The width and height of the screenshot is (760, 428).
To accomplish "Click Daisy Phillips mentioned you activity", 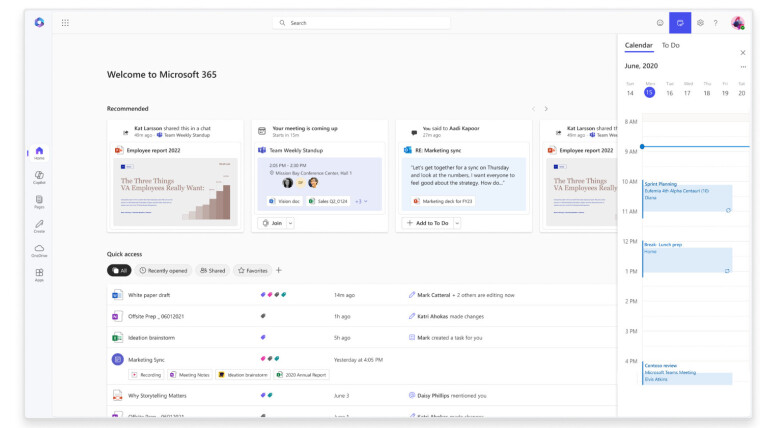I will (x=447, y=396).
